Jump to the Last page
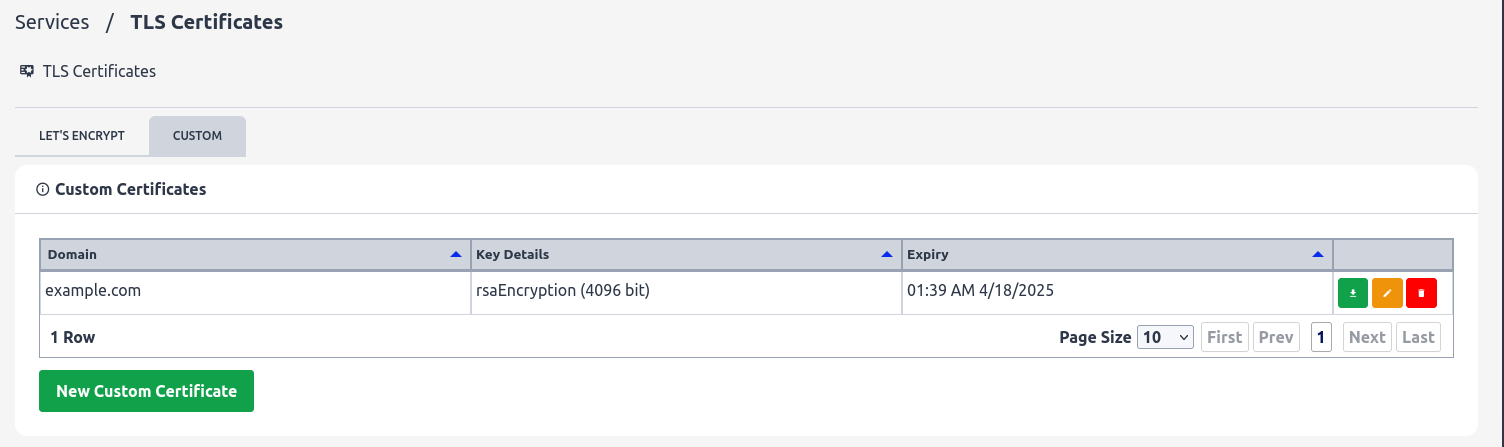This screenshot has height=447, width=1504. coord(1418,337)
